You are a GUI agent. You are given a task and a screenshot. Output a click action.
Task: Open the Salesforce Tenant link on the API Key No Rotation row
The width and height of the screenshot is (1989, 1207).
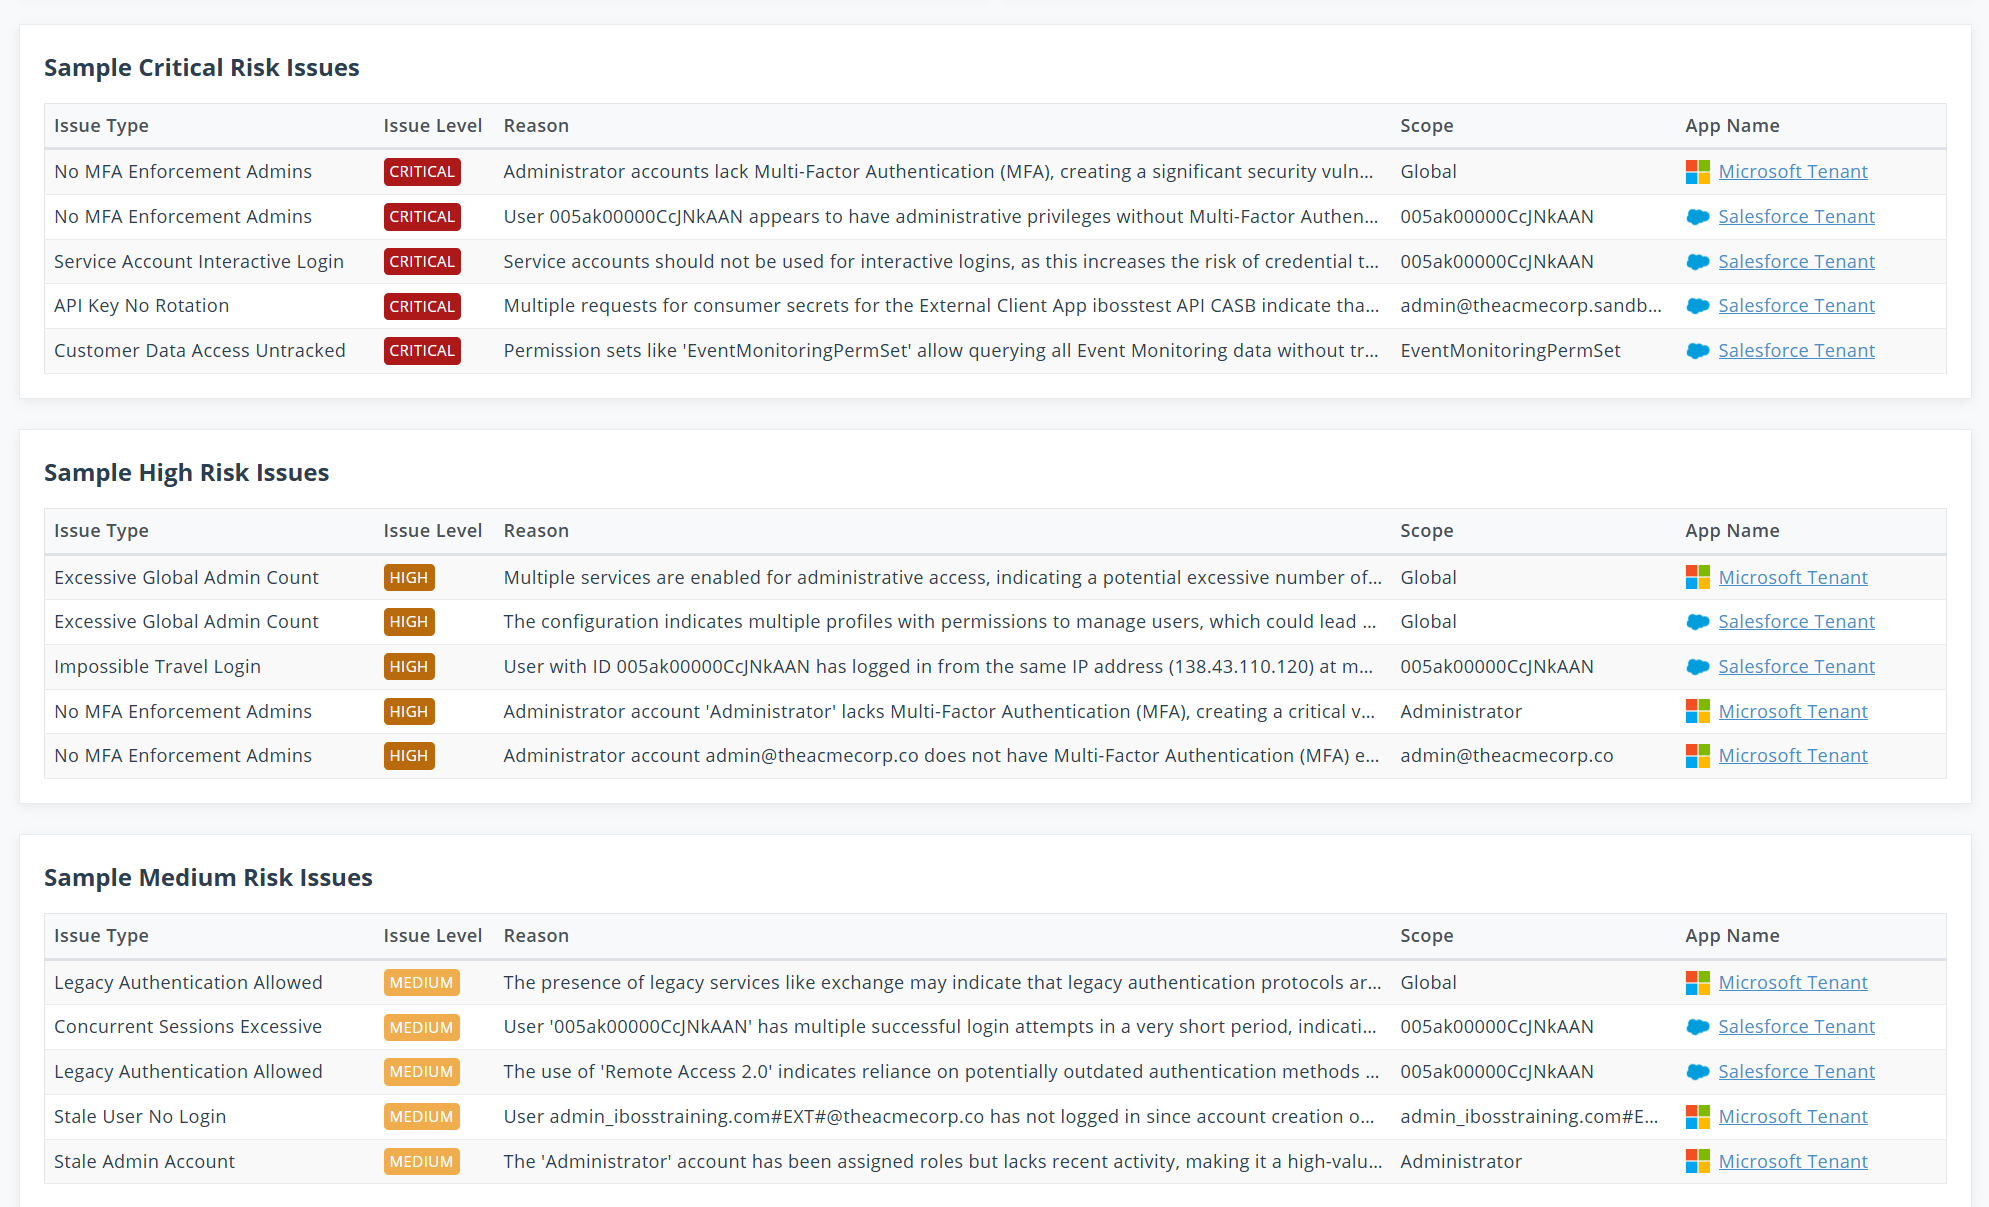tap(1796, 306)
